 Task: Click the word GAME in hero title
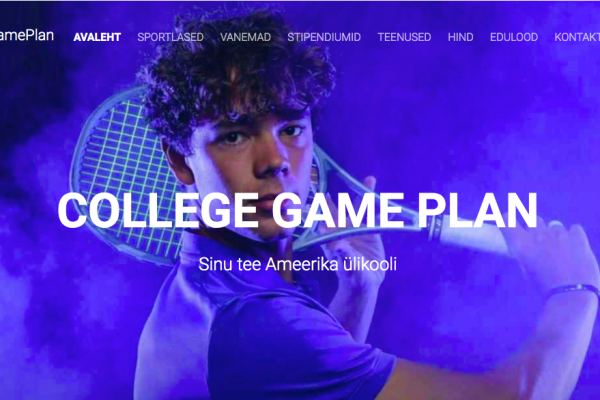click(338, 211)
